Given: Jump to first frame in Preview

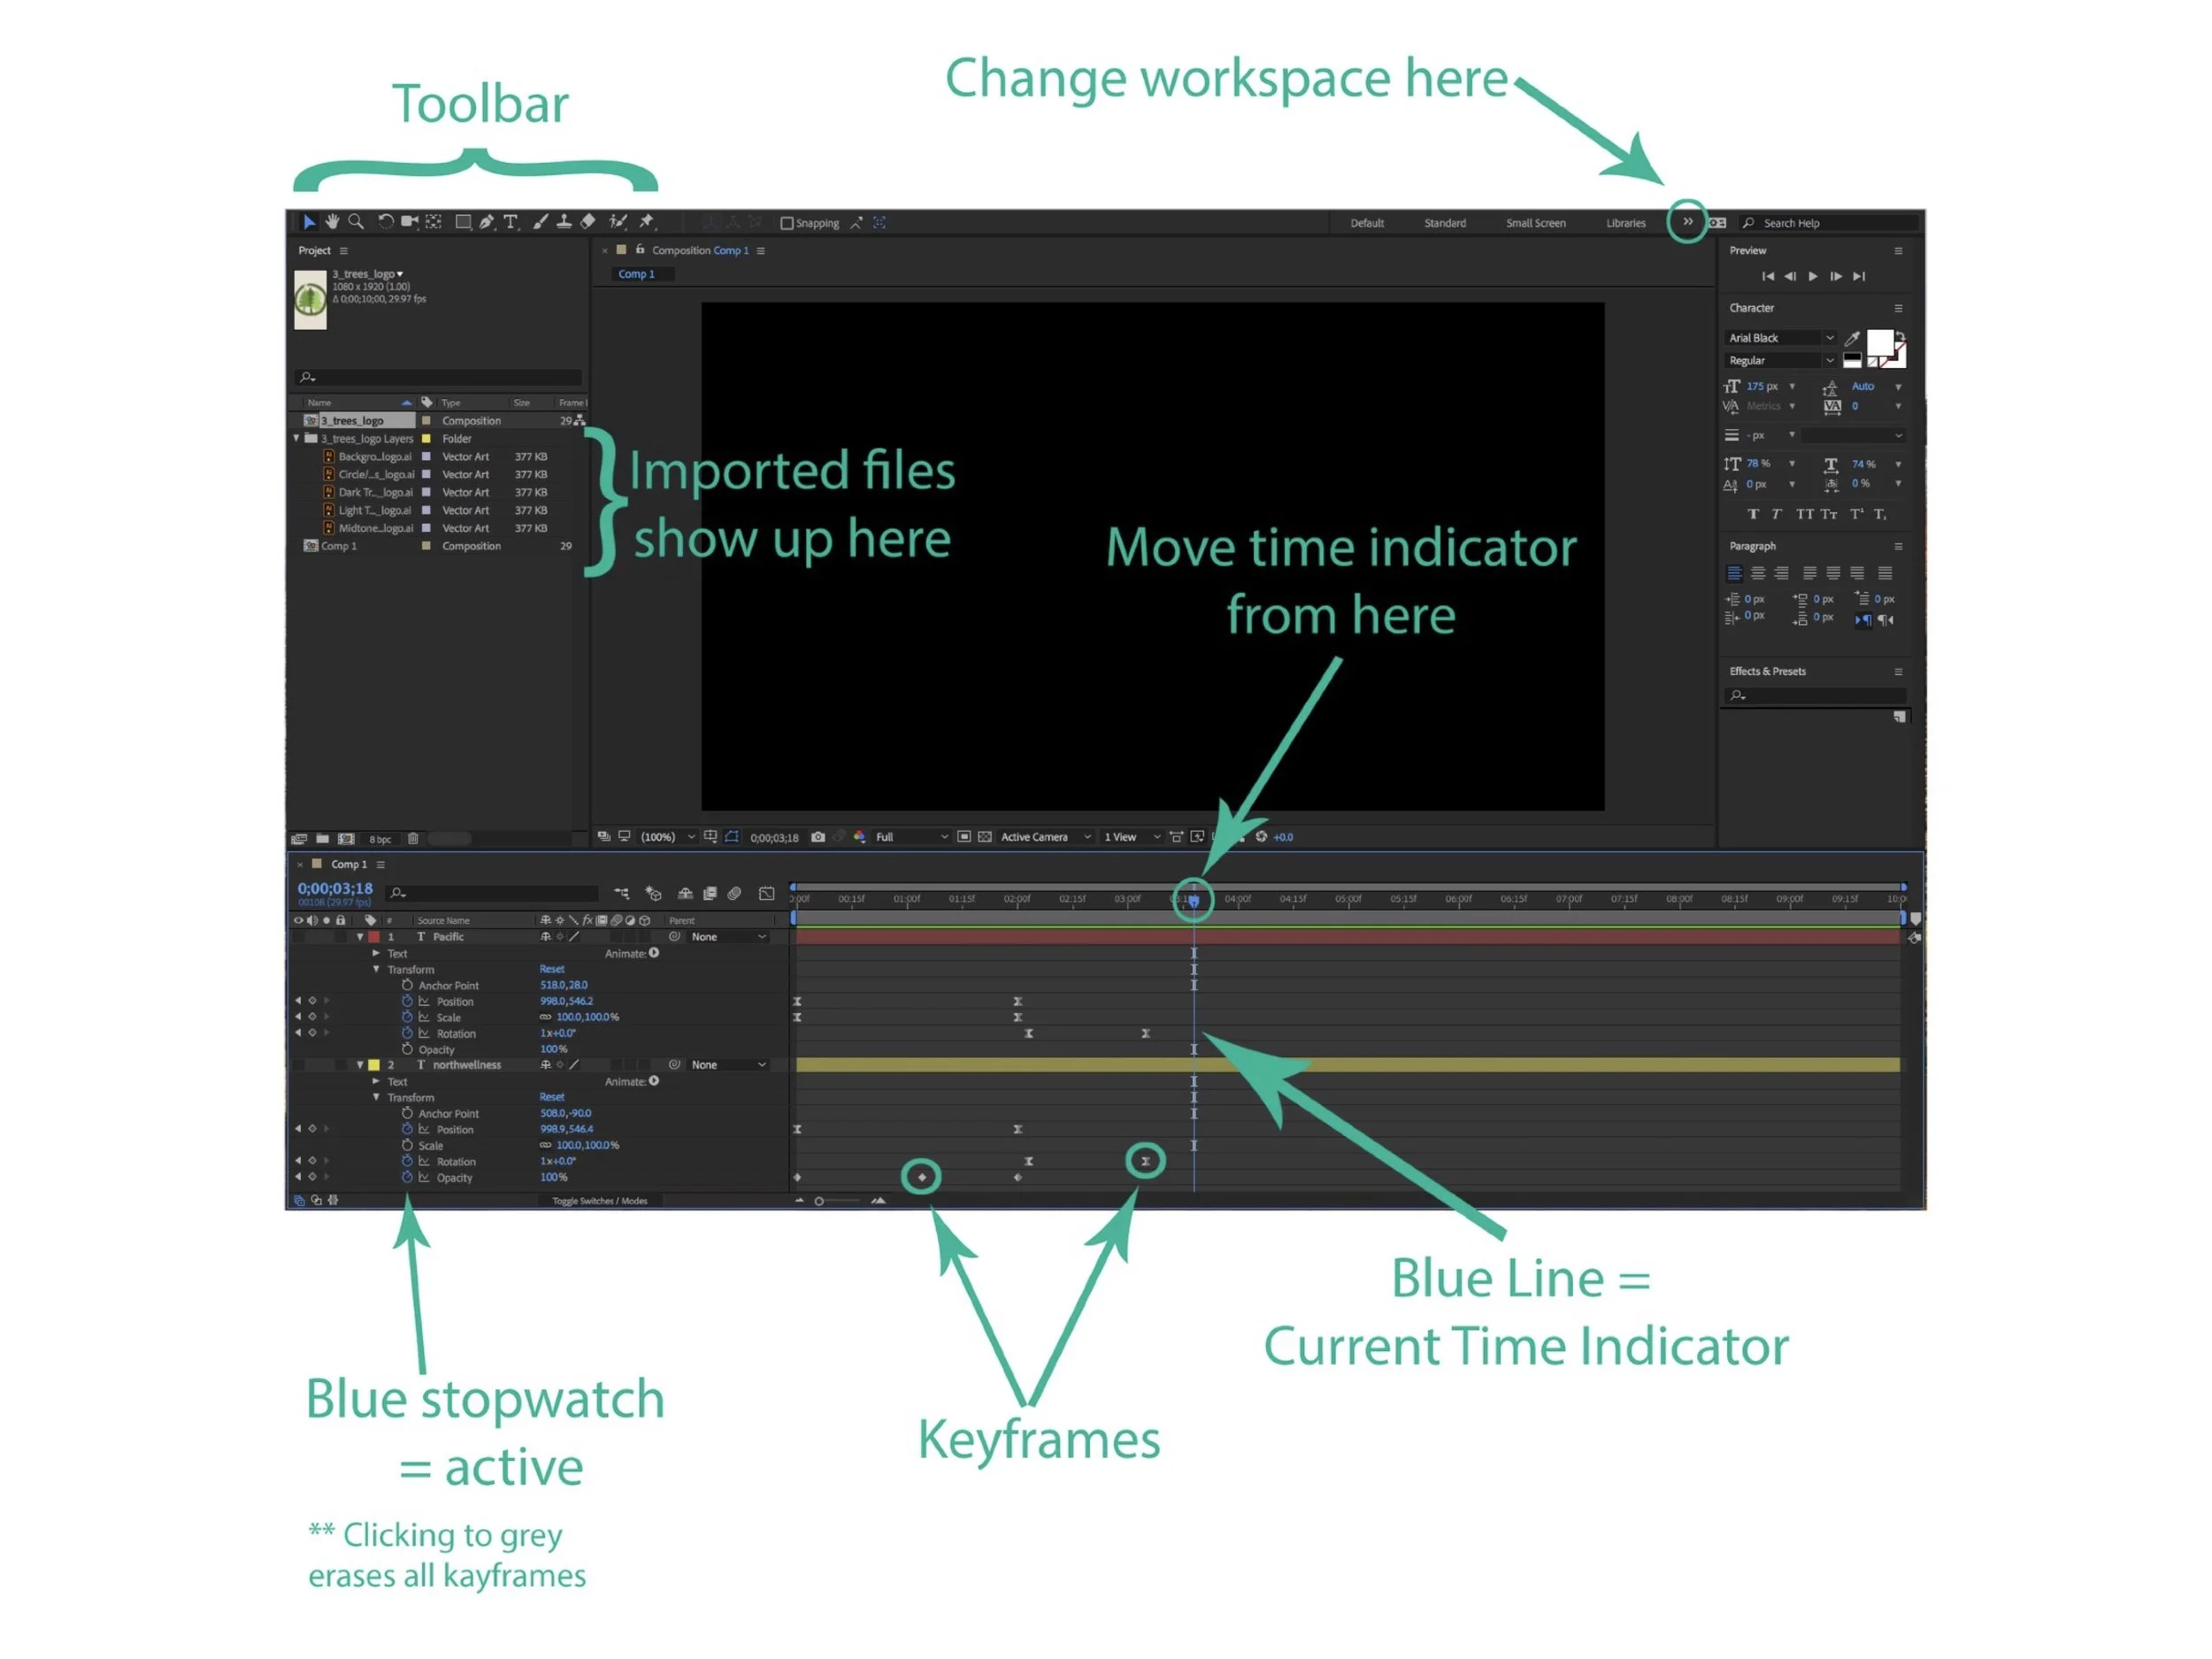Looking at the screenshot, I should pyautogui.click(x=1768, y=276).
